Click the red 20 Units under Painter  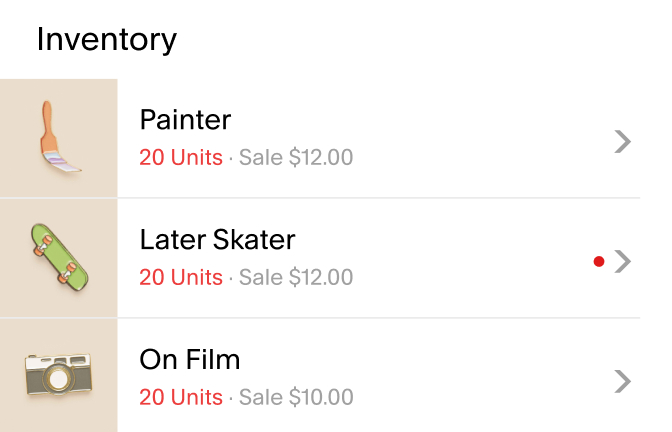181,157
